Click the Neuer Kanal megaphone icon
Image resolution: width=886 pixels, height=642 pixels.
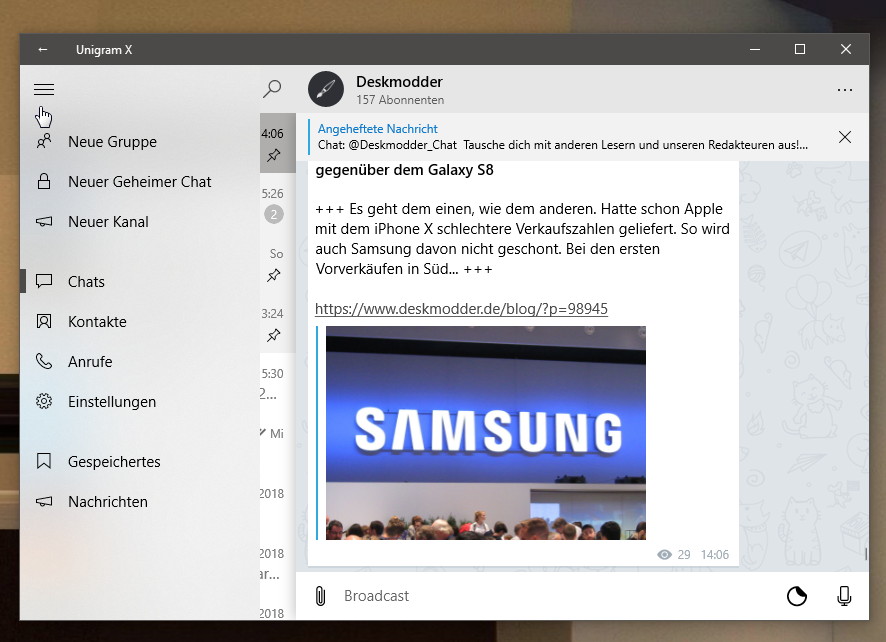click(44, 222)
